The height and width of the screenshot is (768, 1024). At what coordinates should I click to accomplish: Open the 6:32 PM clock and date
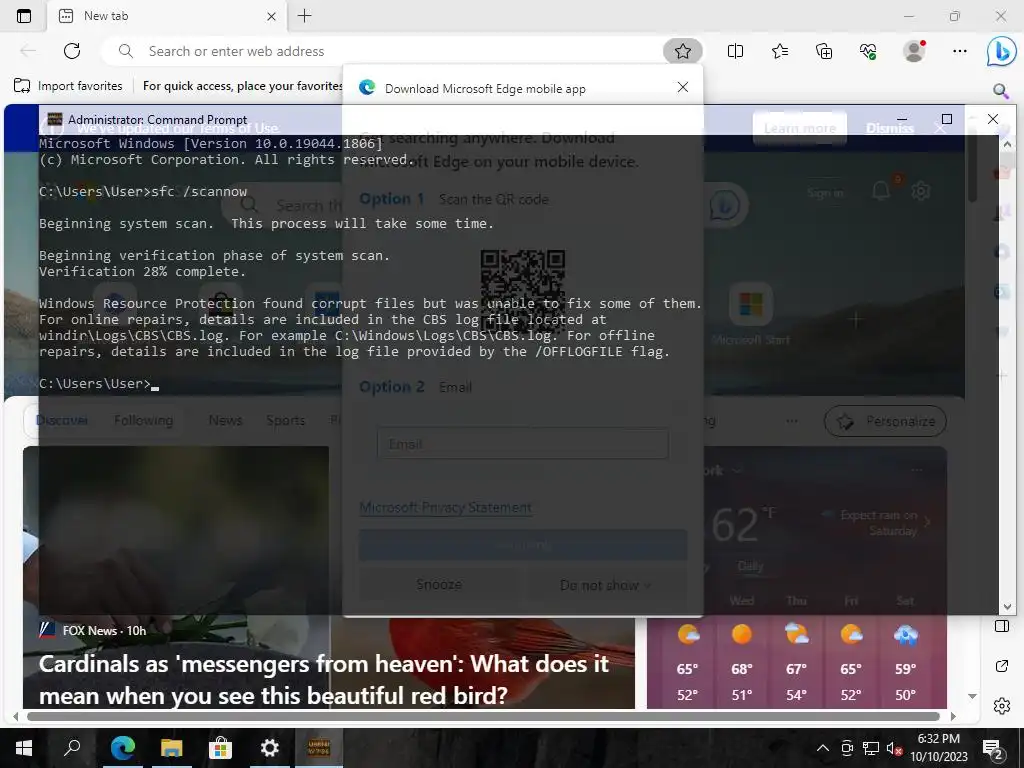[938, 748]
